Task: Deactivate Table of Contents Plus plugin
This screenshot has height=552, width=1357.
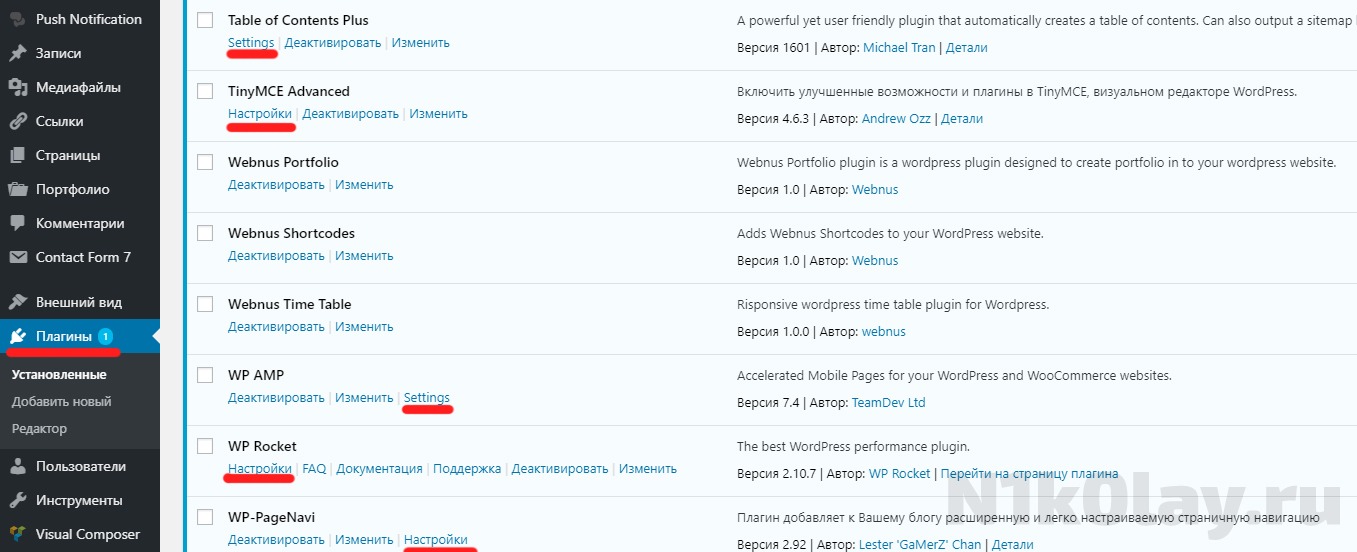Action: pos(333,43)
